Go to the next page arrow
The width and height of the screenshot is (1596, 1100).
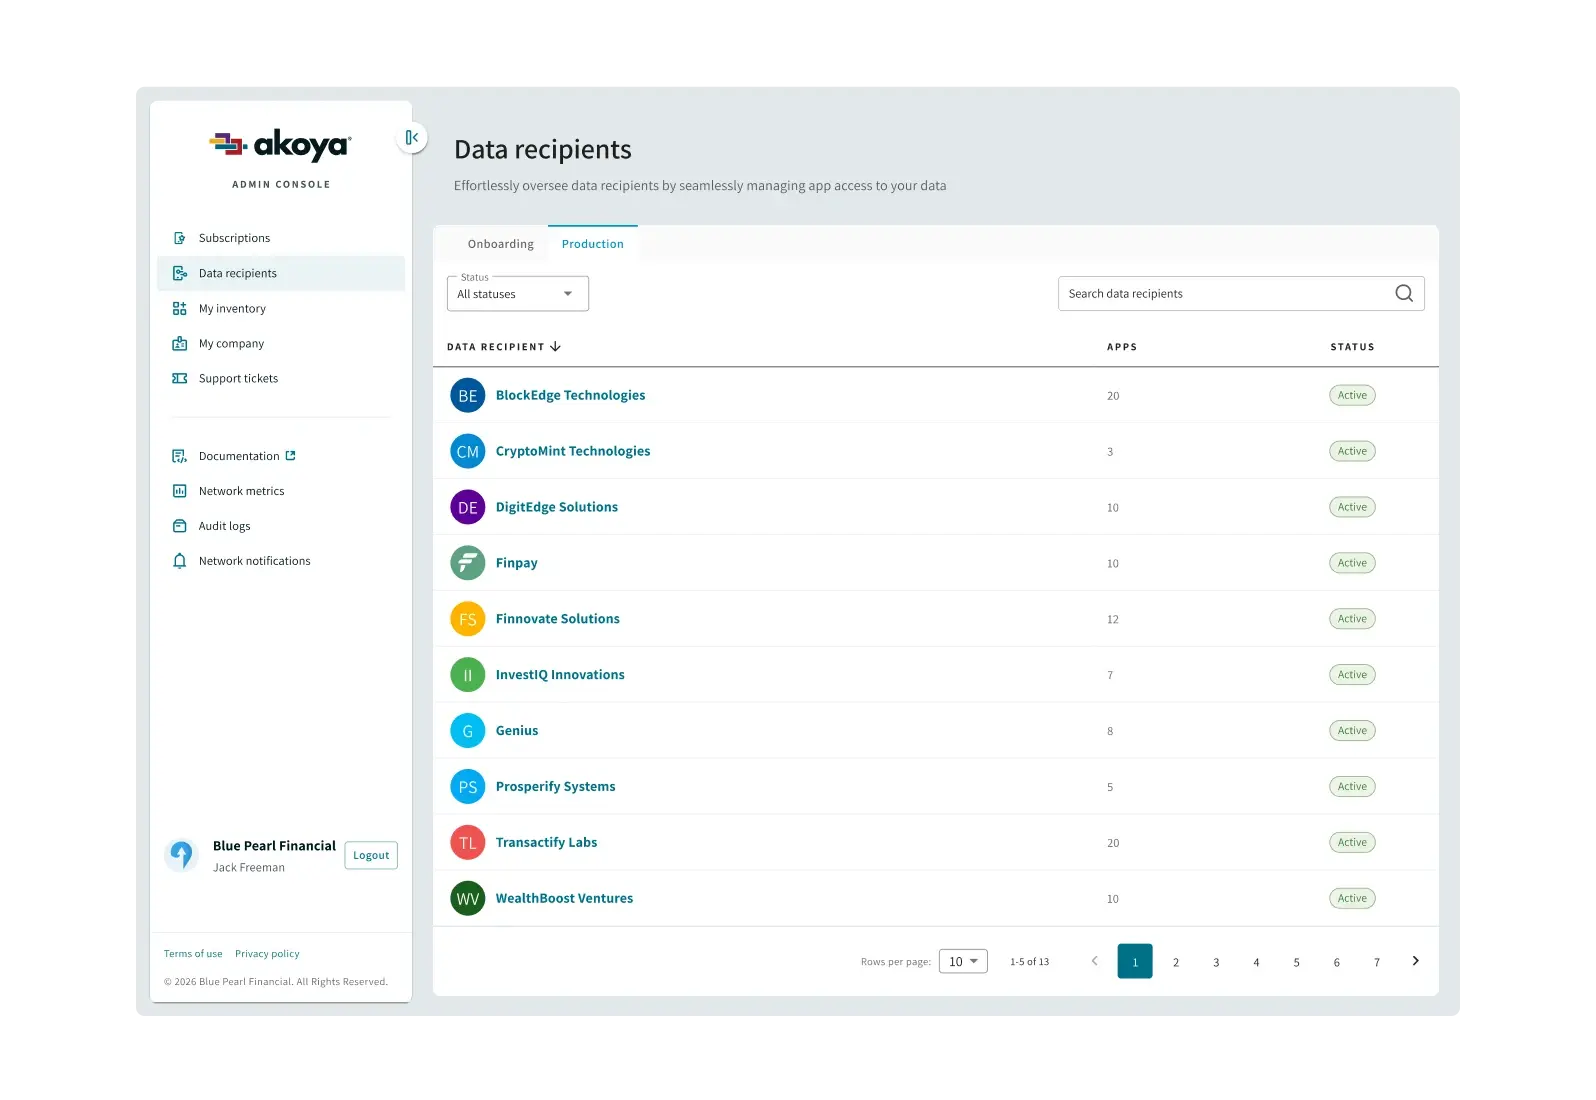coord(1415,961)
